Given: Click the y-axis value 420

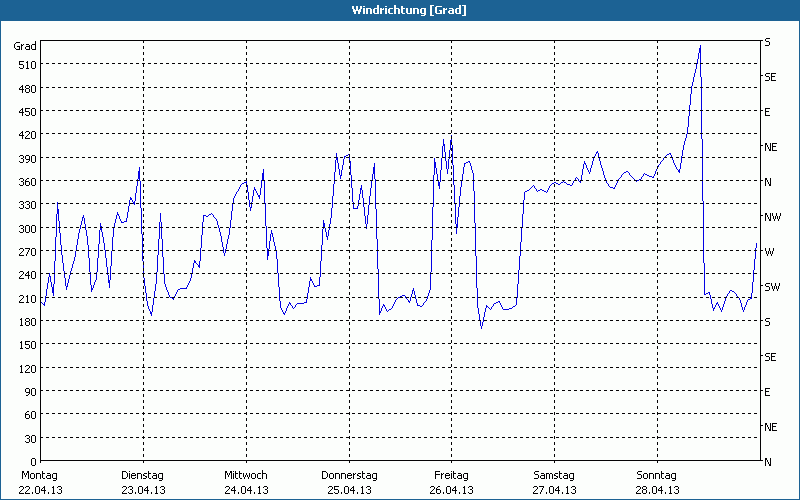Looking at the screenshot, I should click(28, 135).
